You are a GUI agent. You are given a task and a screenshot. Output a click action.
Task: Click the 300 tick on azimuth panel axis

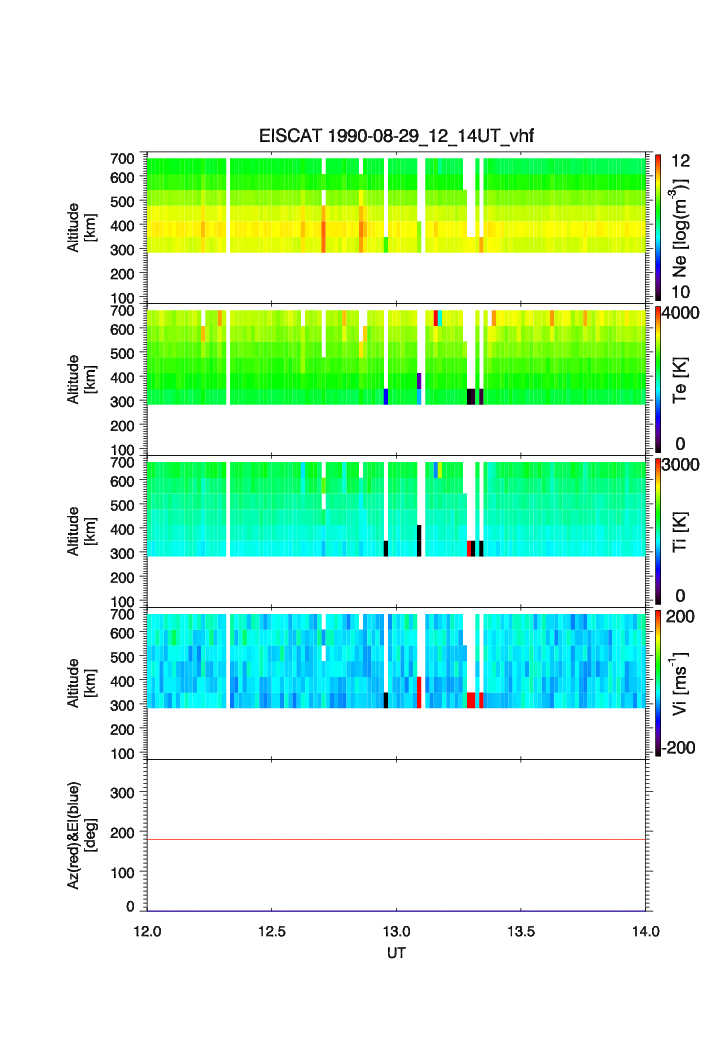(x=122, y=793)
